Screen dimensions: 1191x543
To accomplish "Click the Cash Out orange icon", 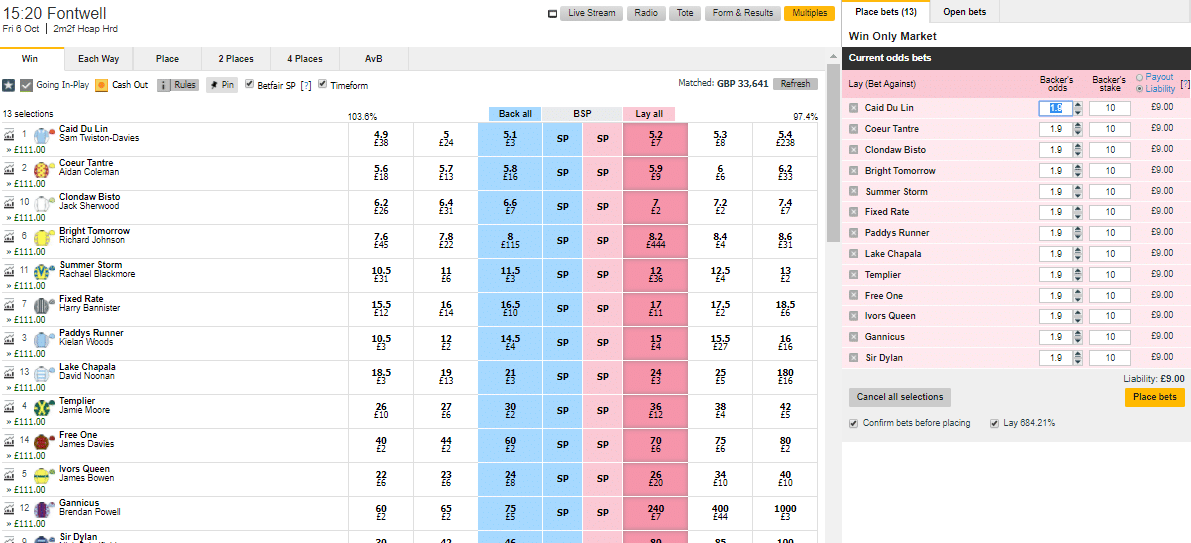I will coord(102,85).
